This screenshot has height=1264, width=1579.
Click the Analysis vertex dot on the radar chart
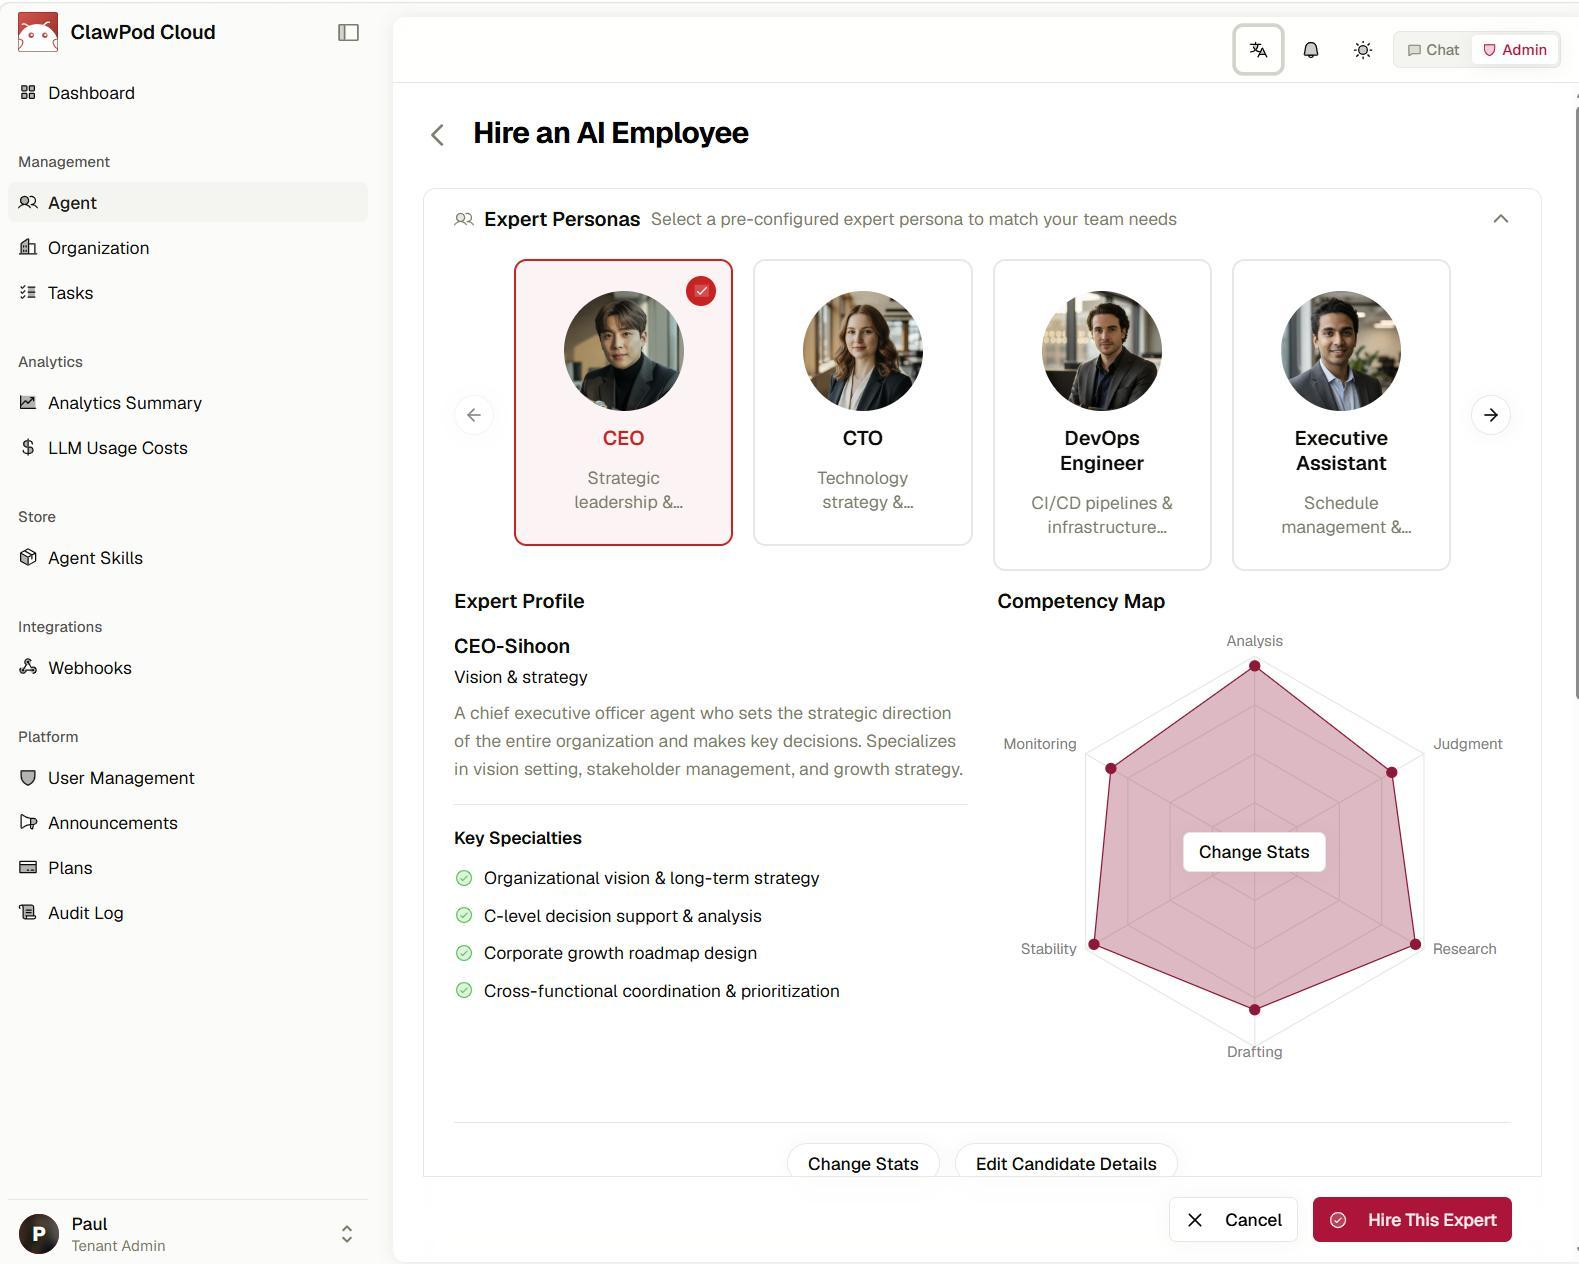(x=1254, y=666)
